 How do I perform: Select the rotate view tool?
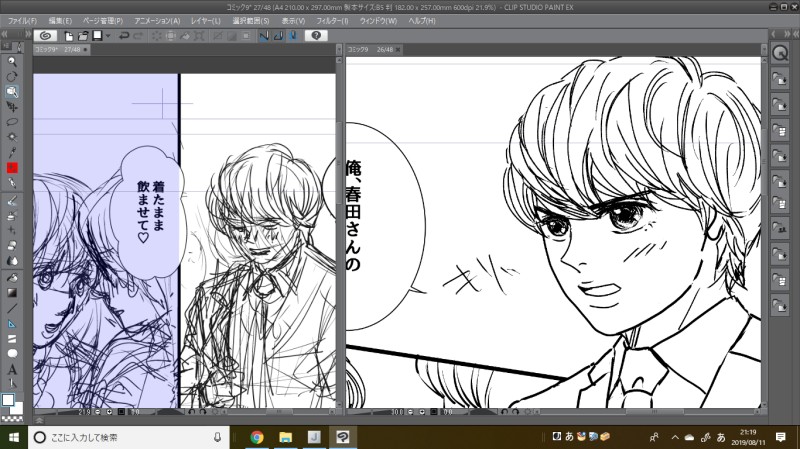point(12,77)
